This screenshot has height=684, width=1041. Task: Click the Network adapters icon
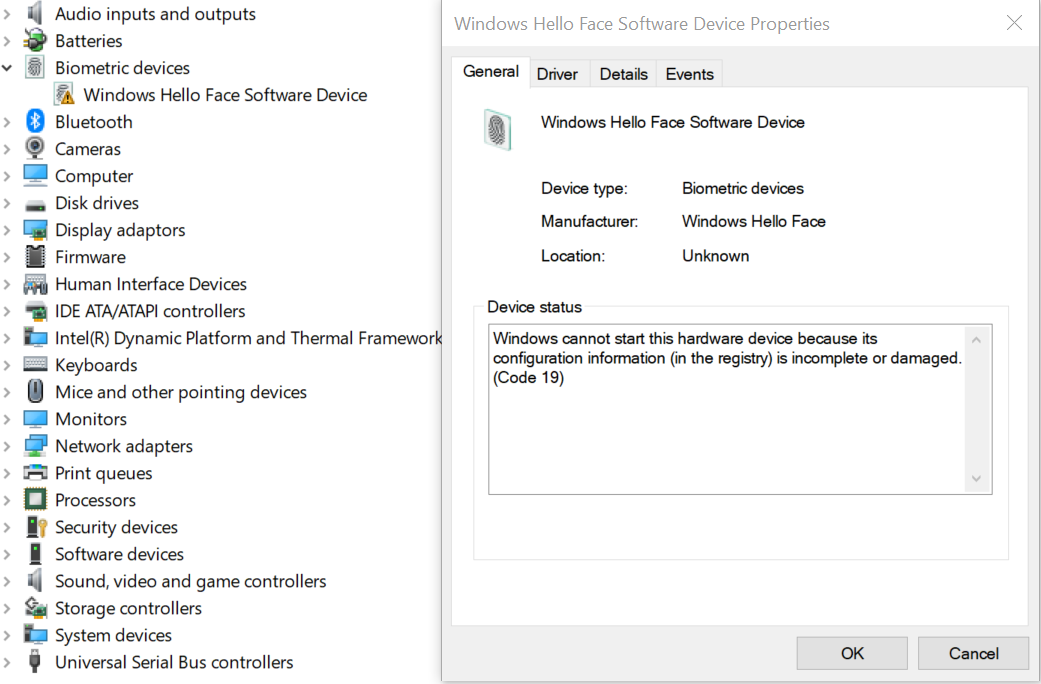point(35,446)
